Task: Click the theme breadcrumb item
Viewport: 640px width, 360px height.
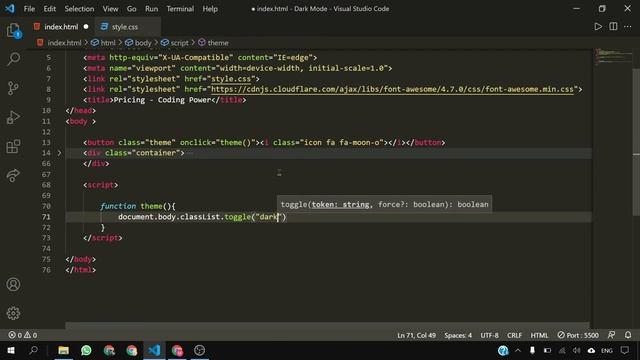Action: pyautogui.click(x=213, y=42)
